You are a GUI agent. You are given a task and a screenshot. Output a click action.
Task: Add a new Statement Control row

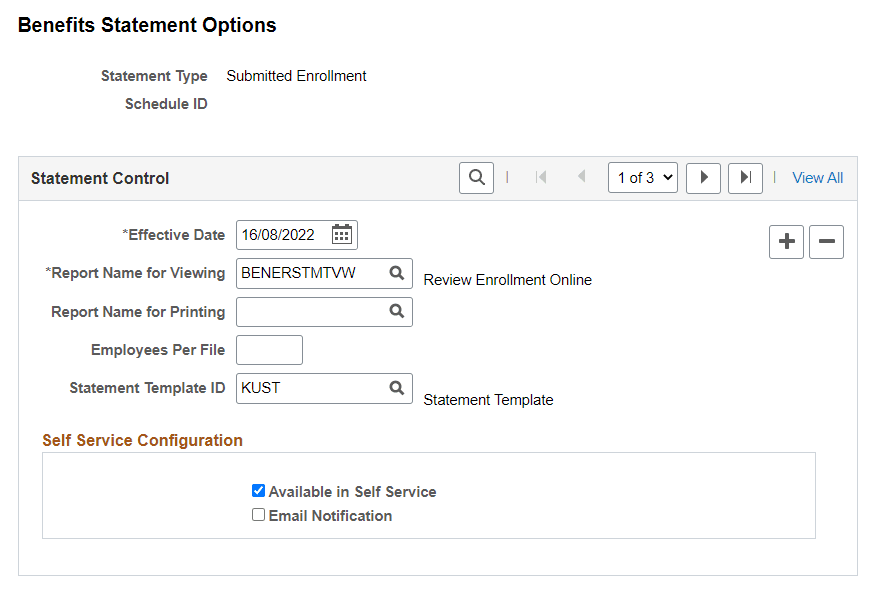click(786, 241)
